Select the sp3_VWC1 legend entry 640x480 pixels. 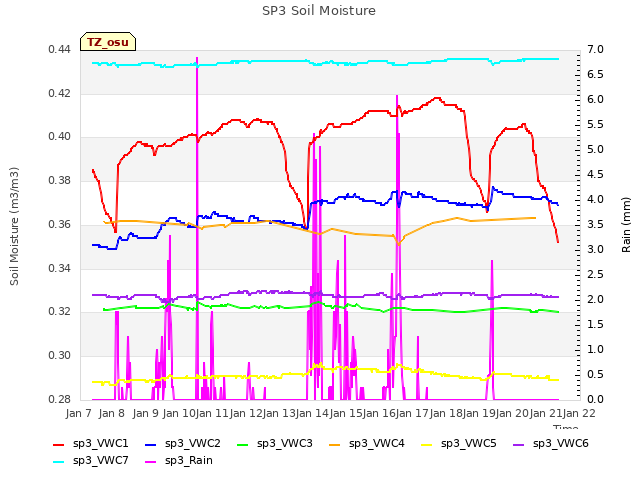[91, 444]
